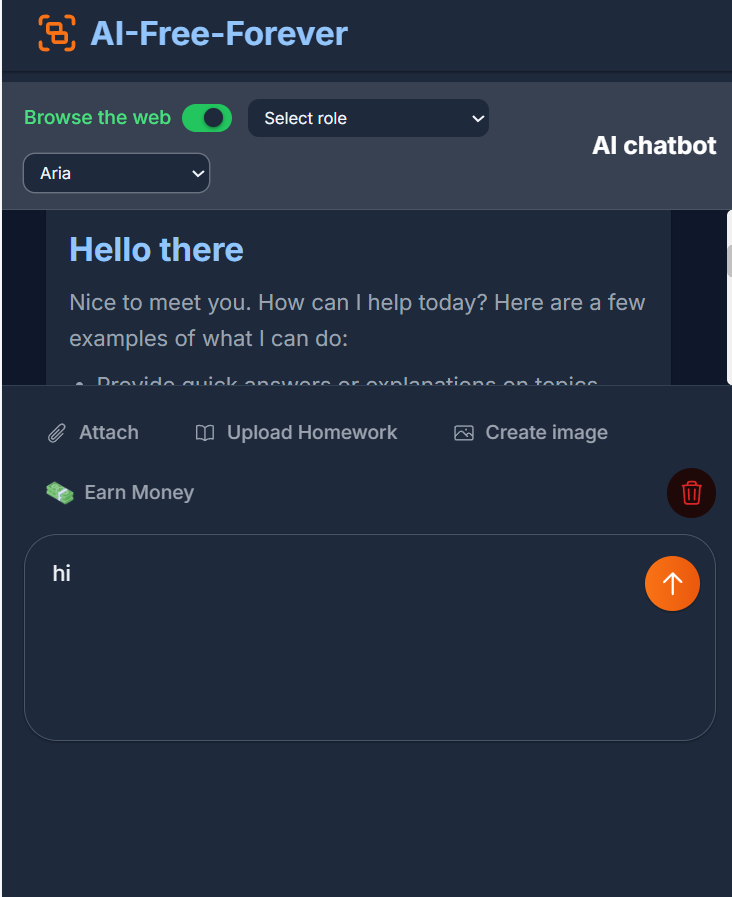The height and width of the screenshot is (897, 732).
Task: Click the paperclip Attach icon
Action: point(57,433)
